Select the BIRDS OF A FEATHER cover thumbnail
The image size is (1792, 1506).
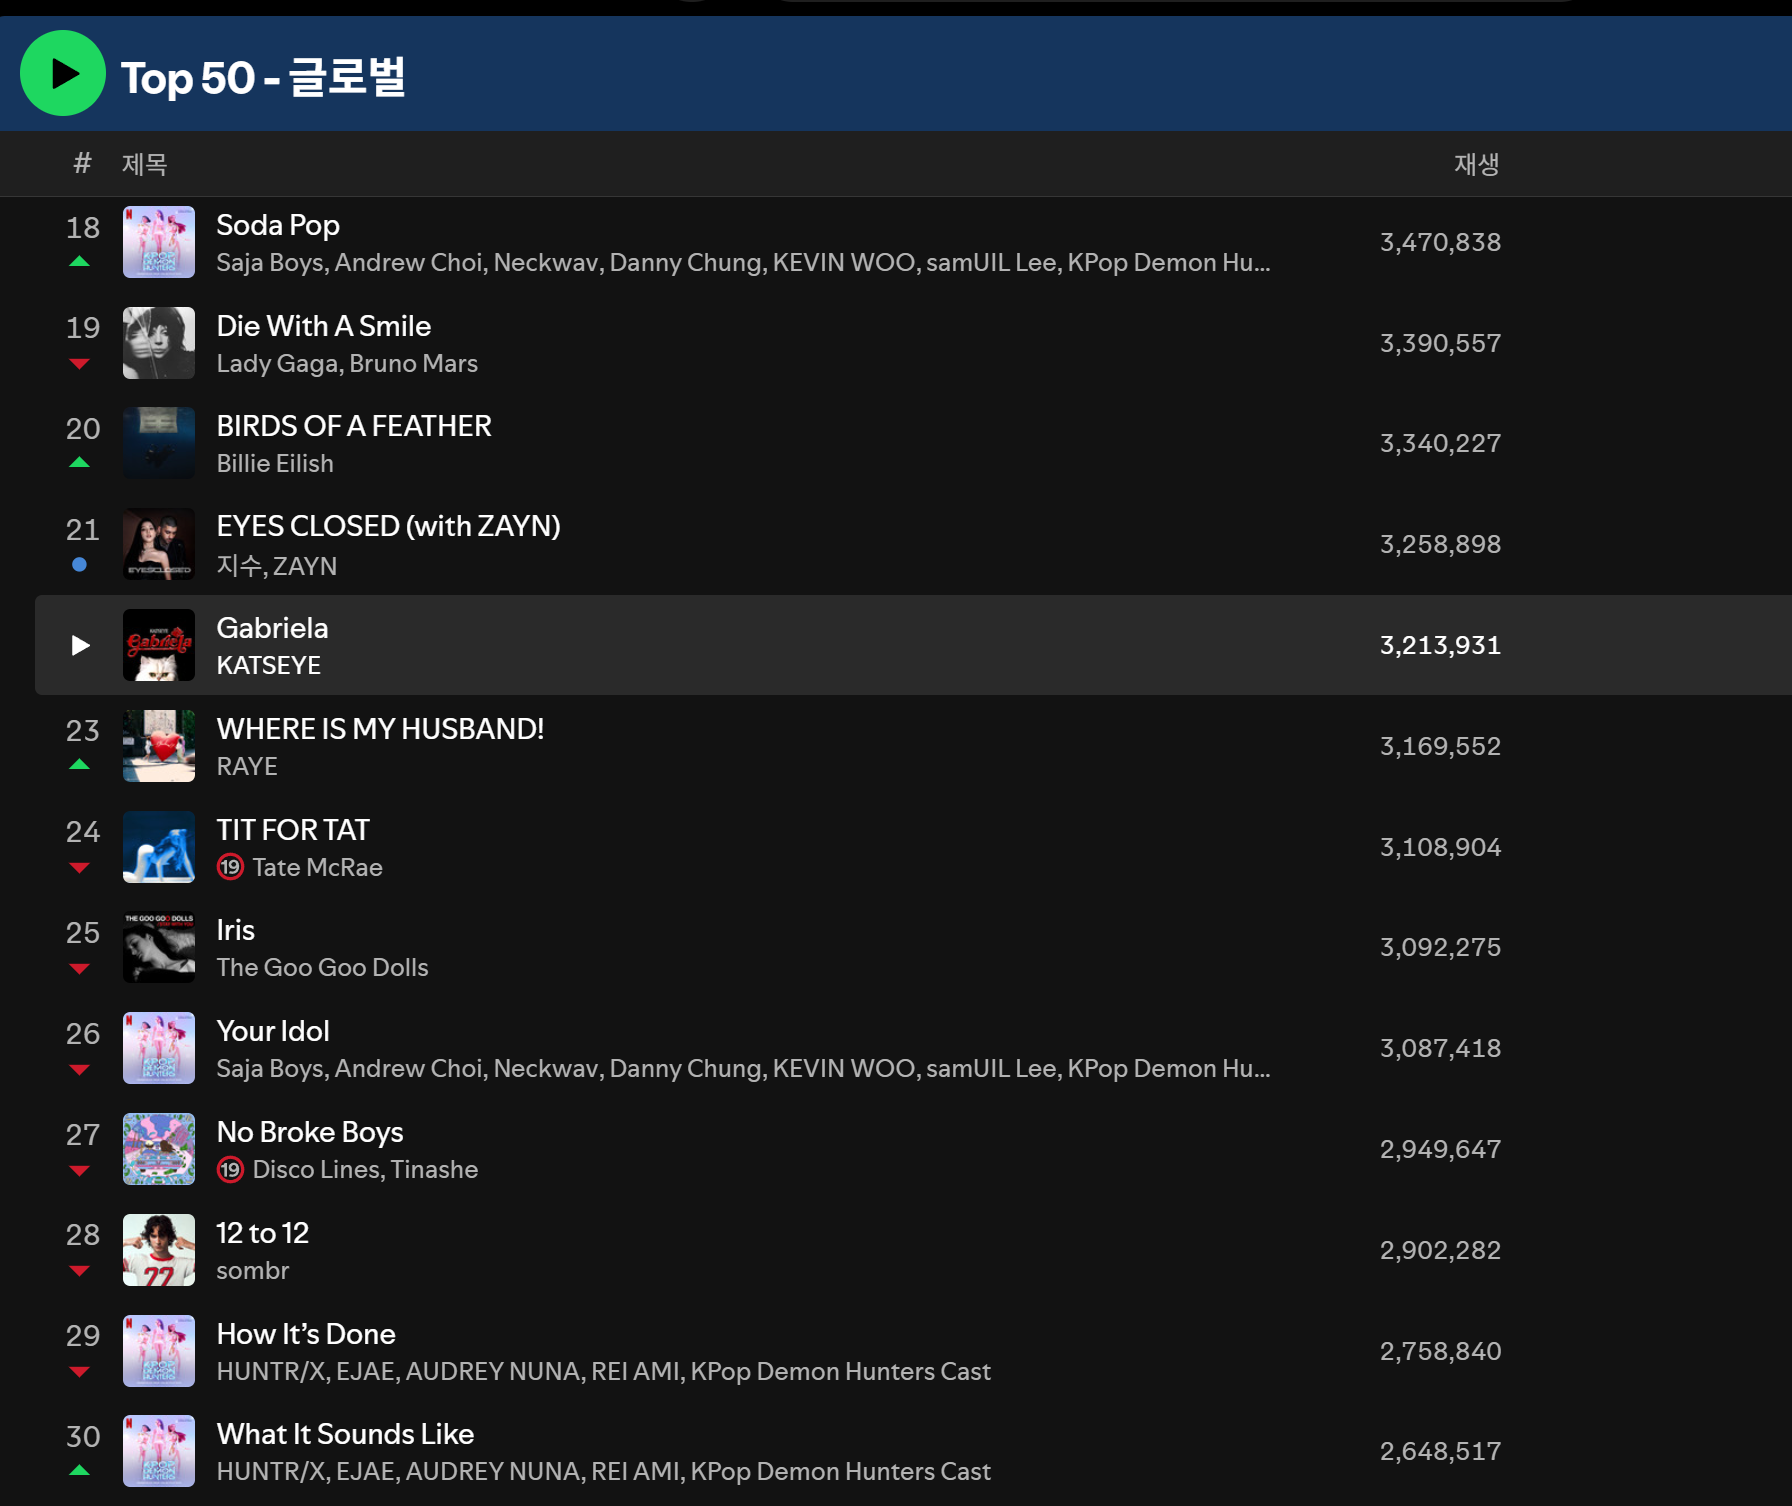(159, 443)
